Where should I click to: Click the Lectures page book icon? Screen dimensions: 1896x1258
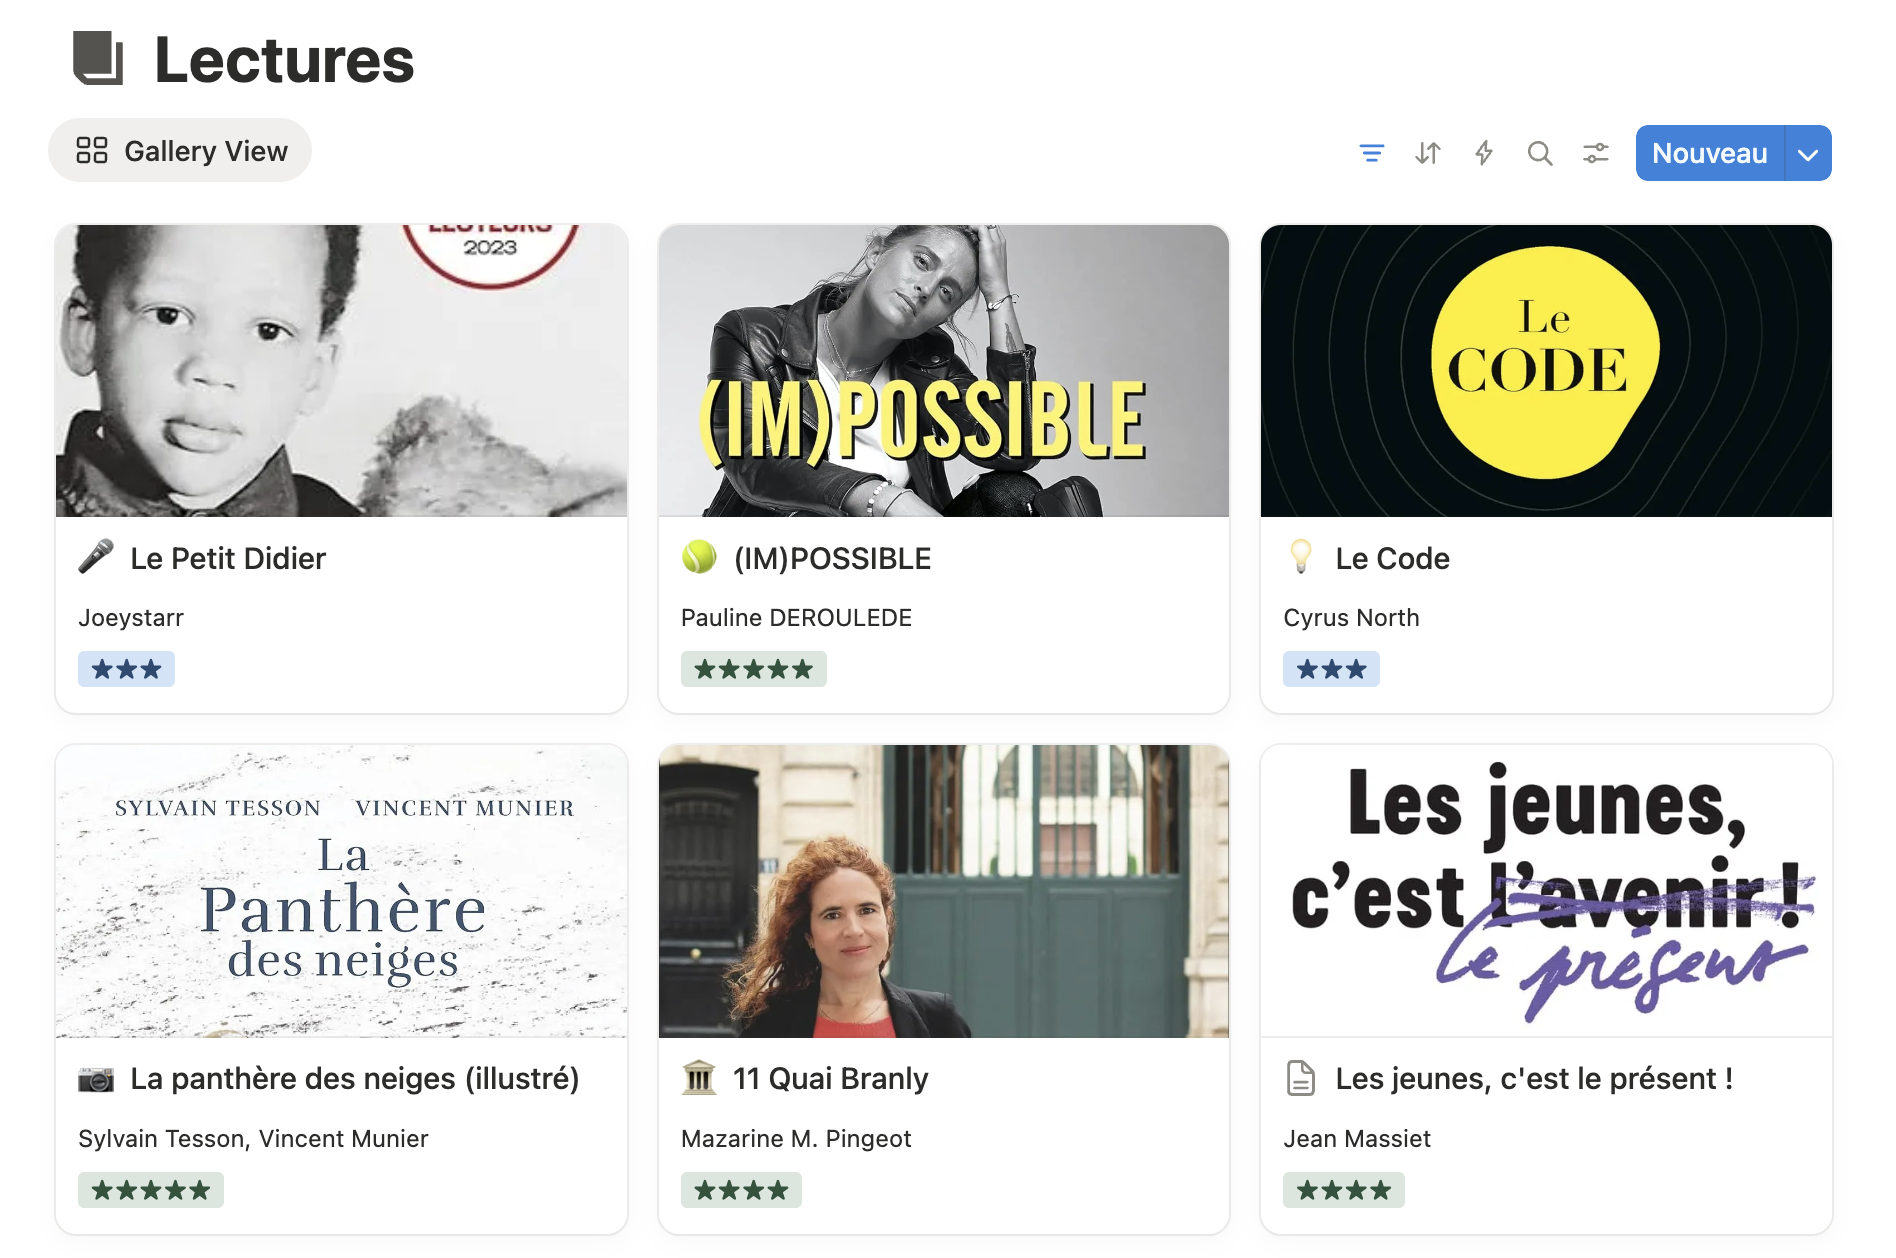click(98, 58)
